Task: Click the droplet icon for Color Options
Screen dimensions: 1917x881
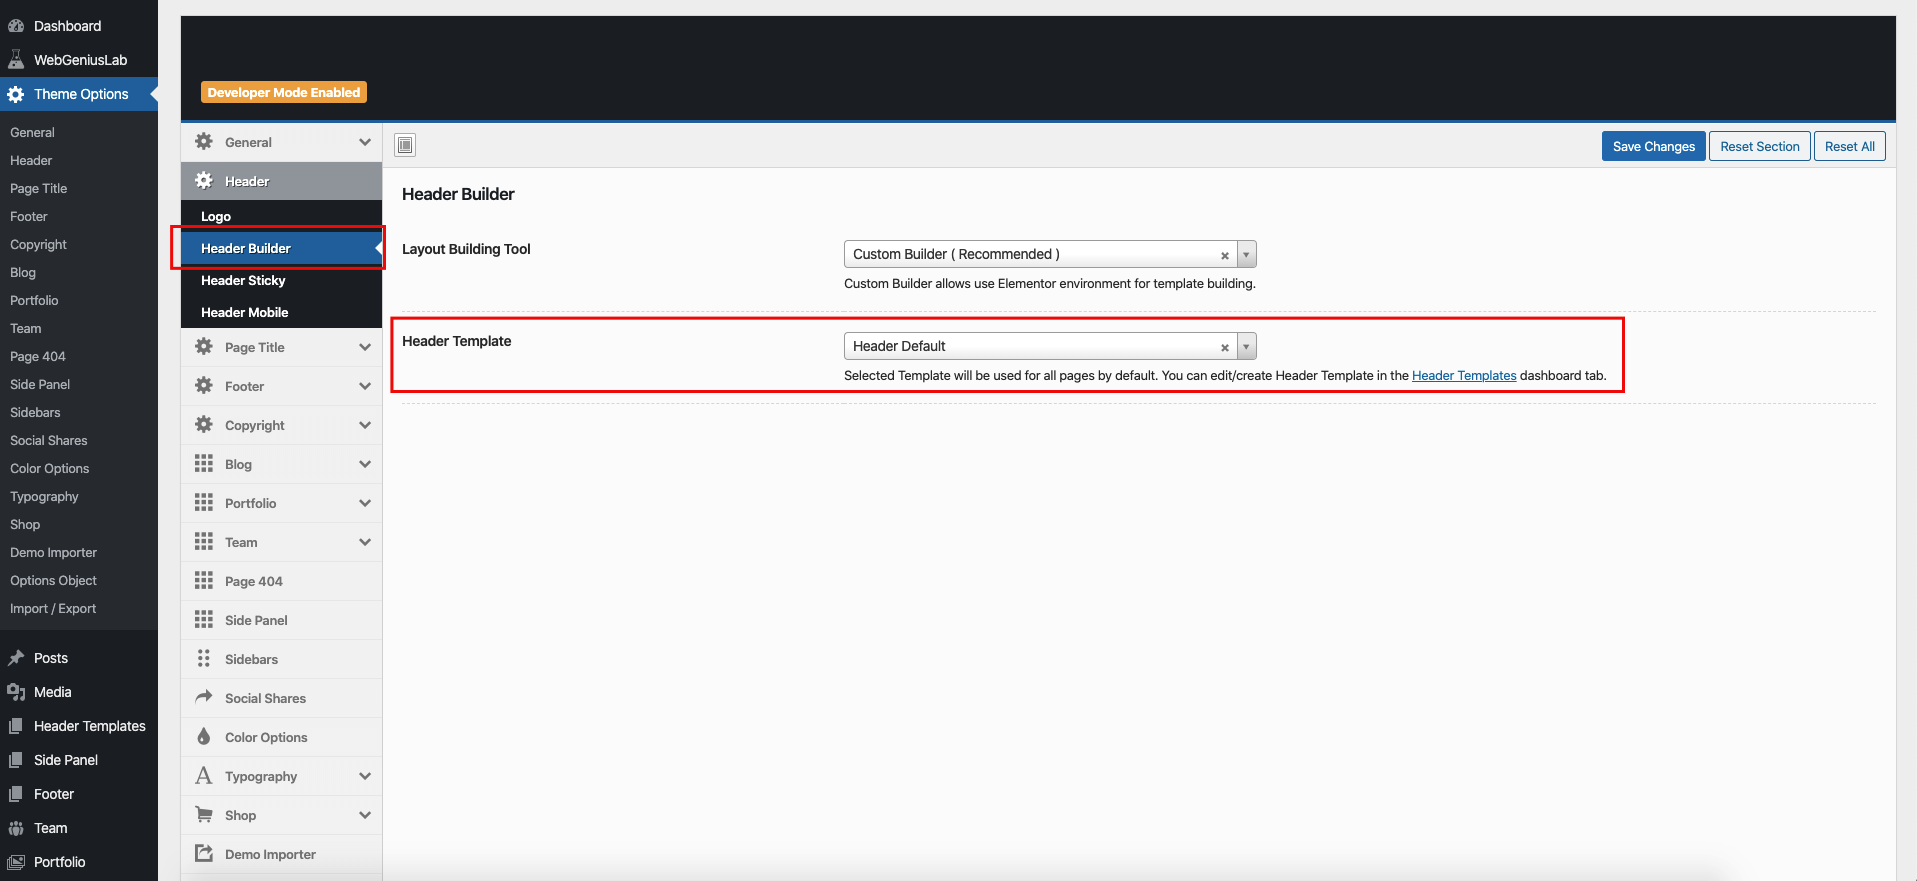Action: (204, 737)
